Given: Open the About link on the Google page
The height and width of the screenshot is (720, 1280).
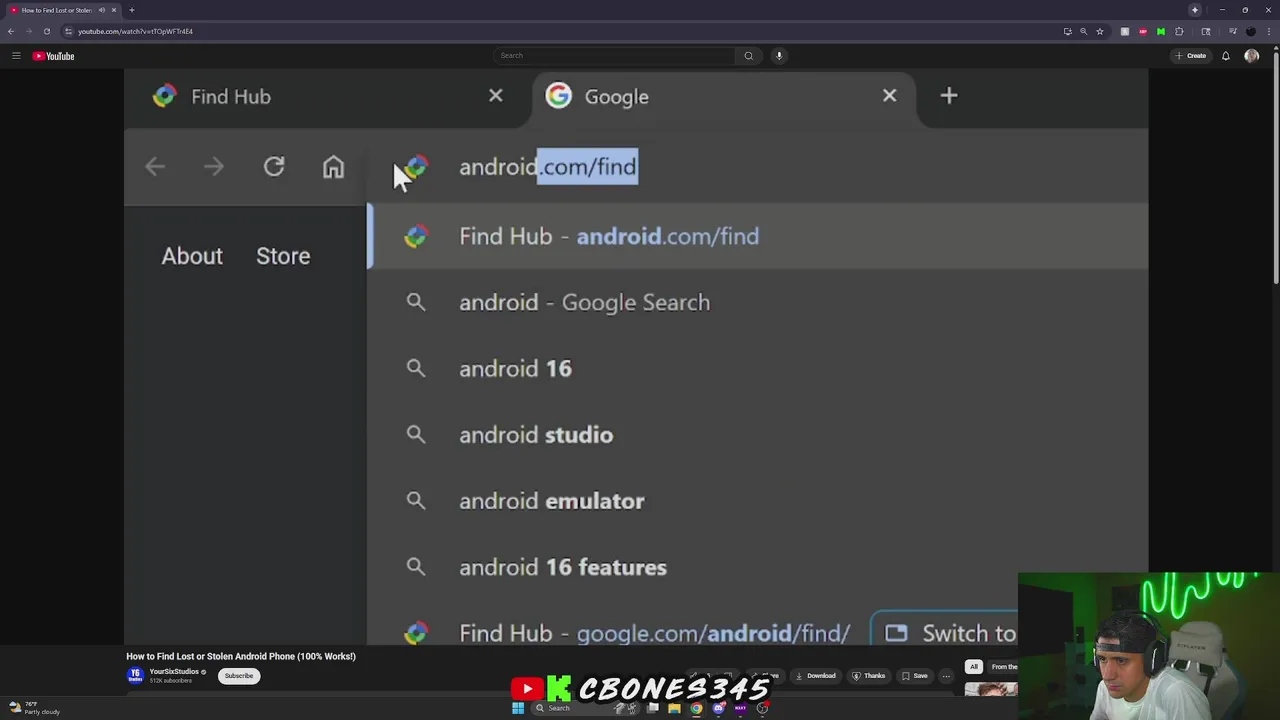Looking at the screenshot, I should pos(192,256).
